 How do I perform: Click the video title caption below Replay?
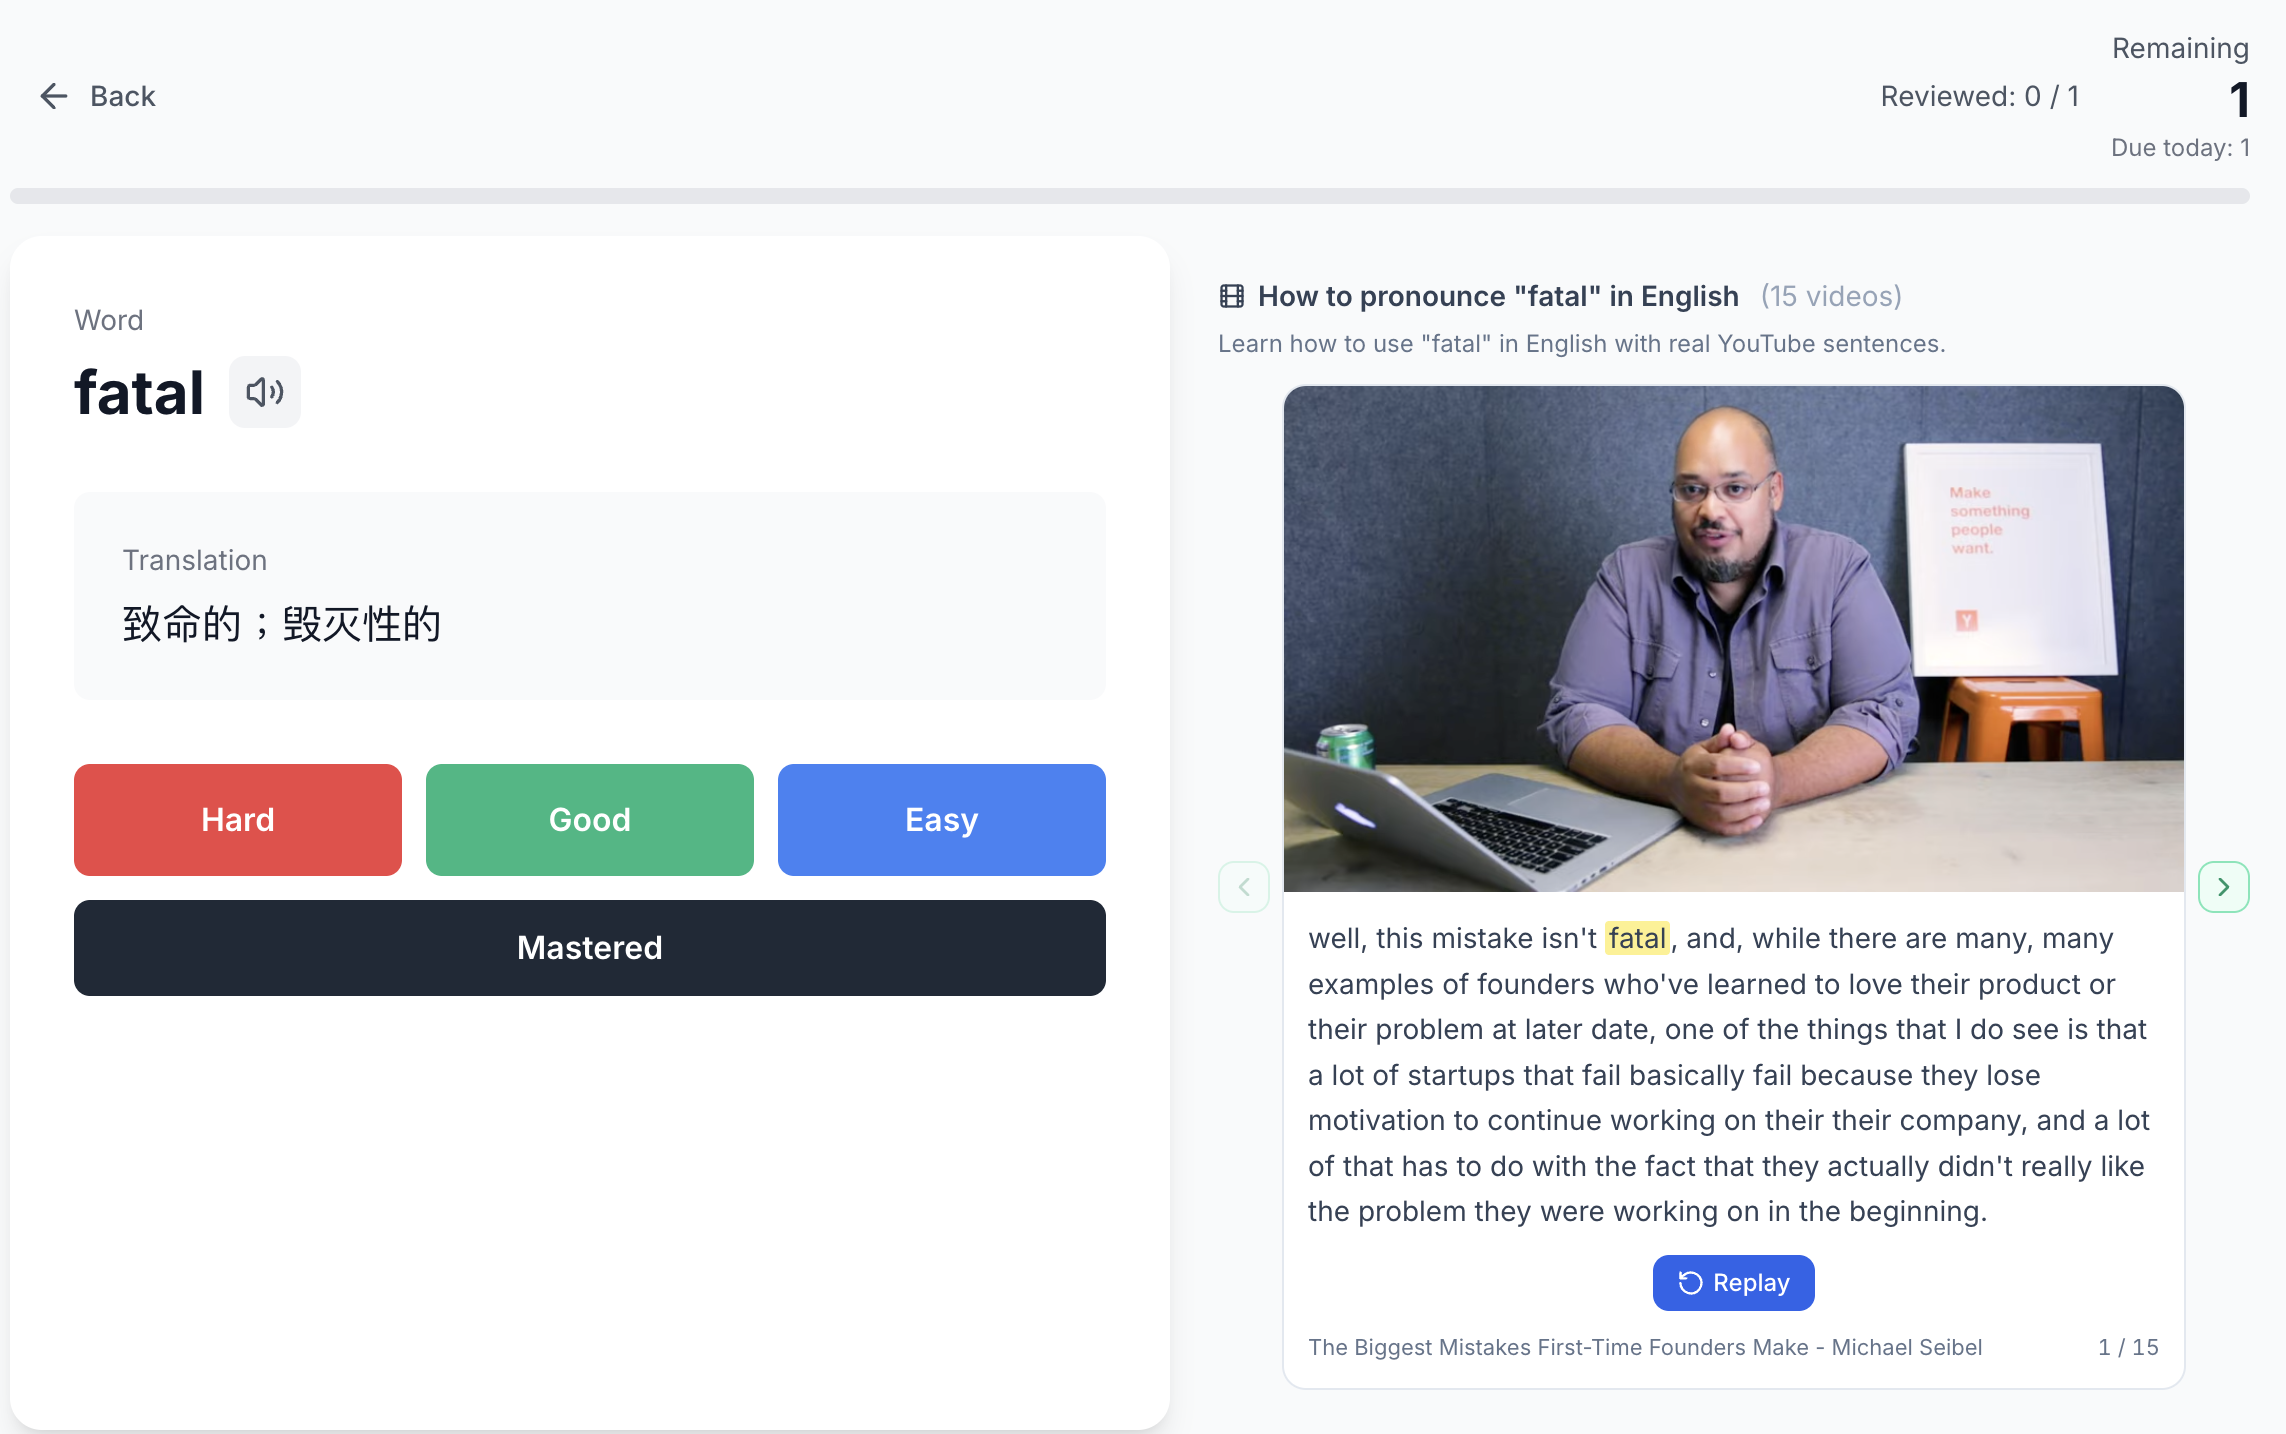(x=1645, y=1347)
